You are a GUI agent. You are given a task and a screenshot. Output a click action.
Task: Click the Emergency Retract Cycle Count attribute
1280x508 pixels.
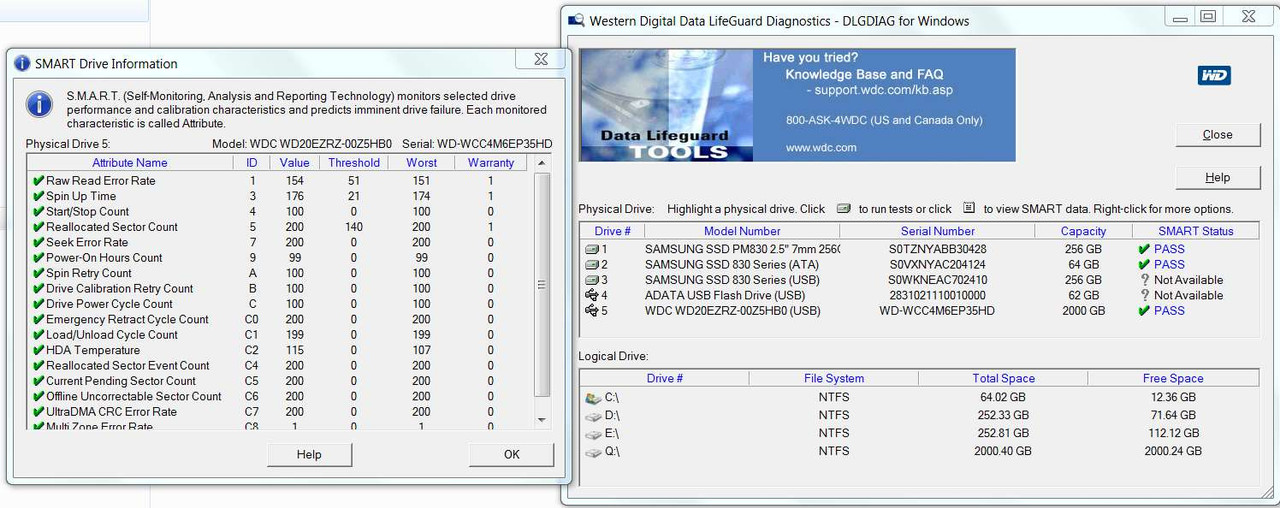coord(127,320)
